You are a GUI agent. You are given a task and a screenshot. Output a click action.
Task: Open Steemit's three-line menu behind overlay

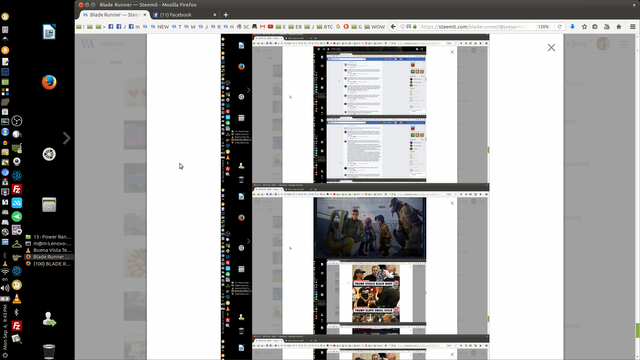point(624,44)
